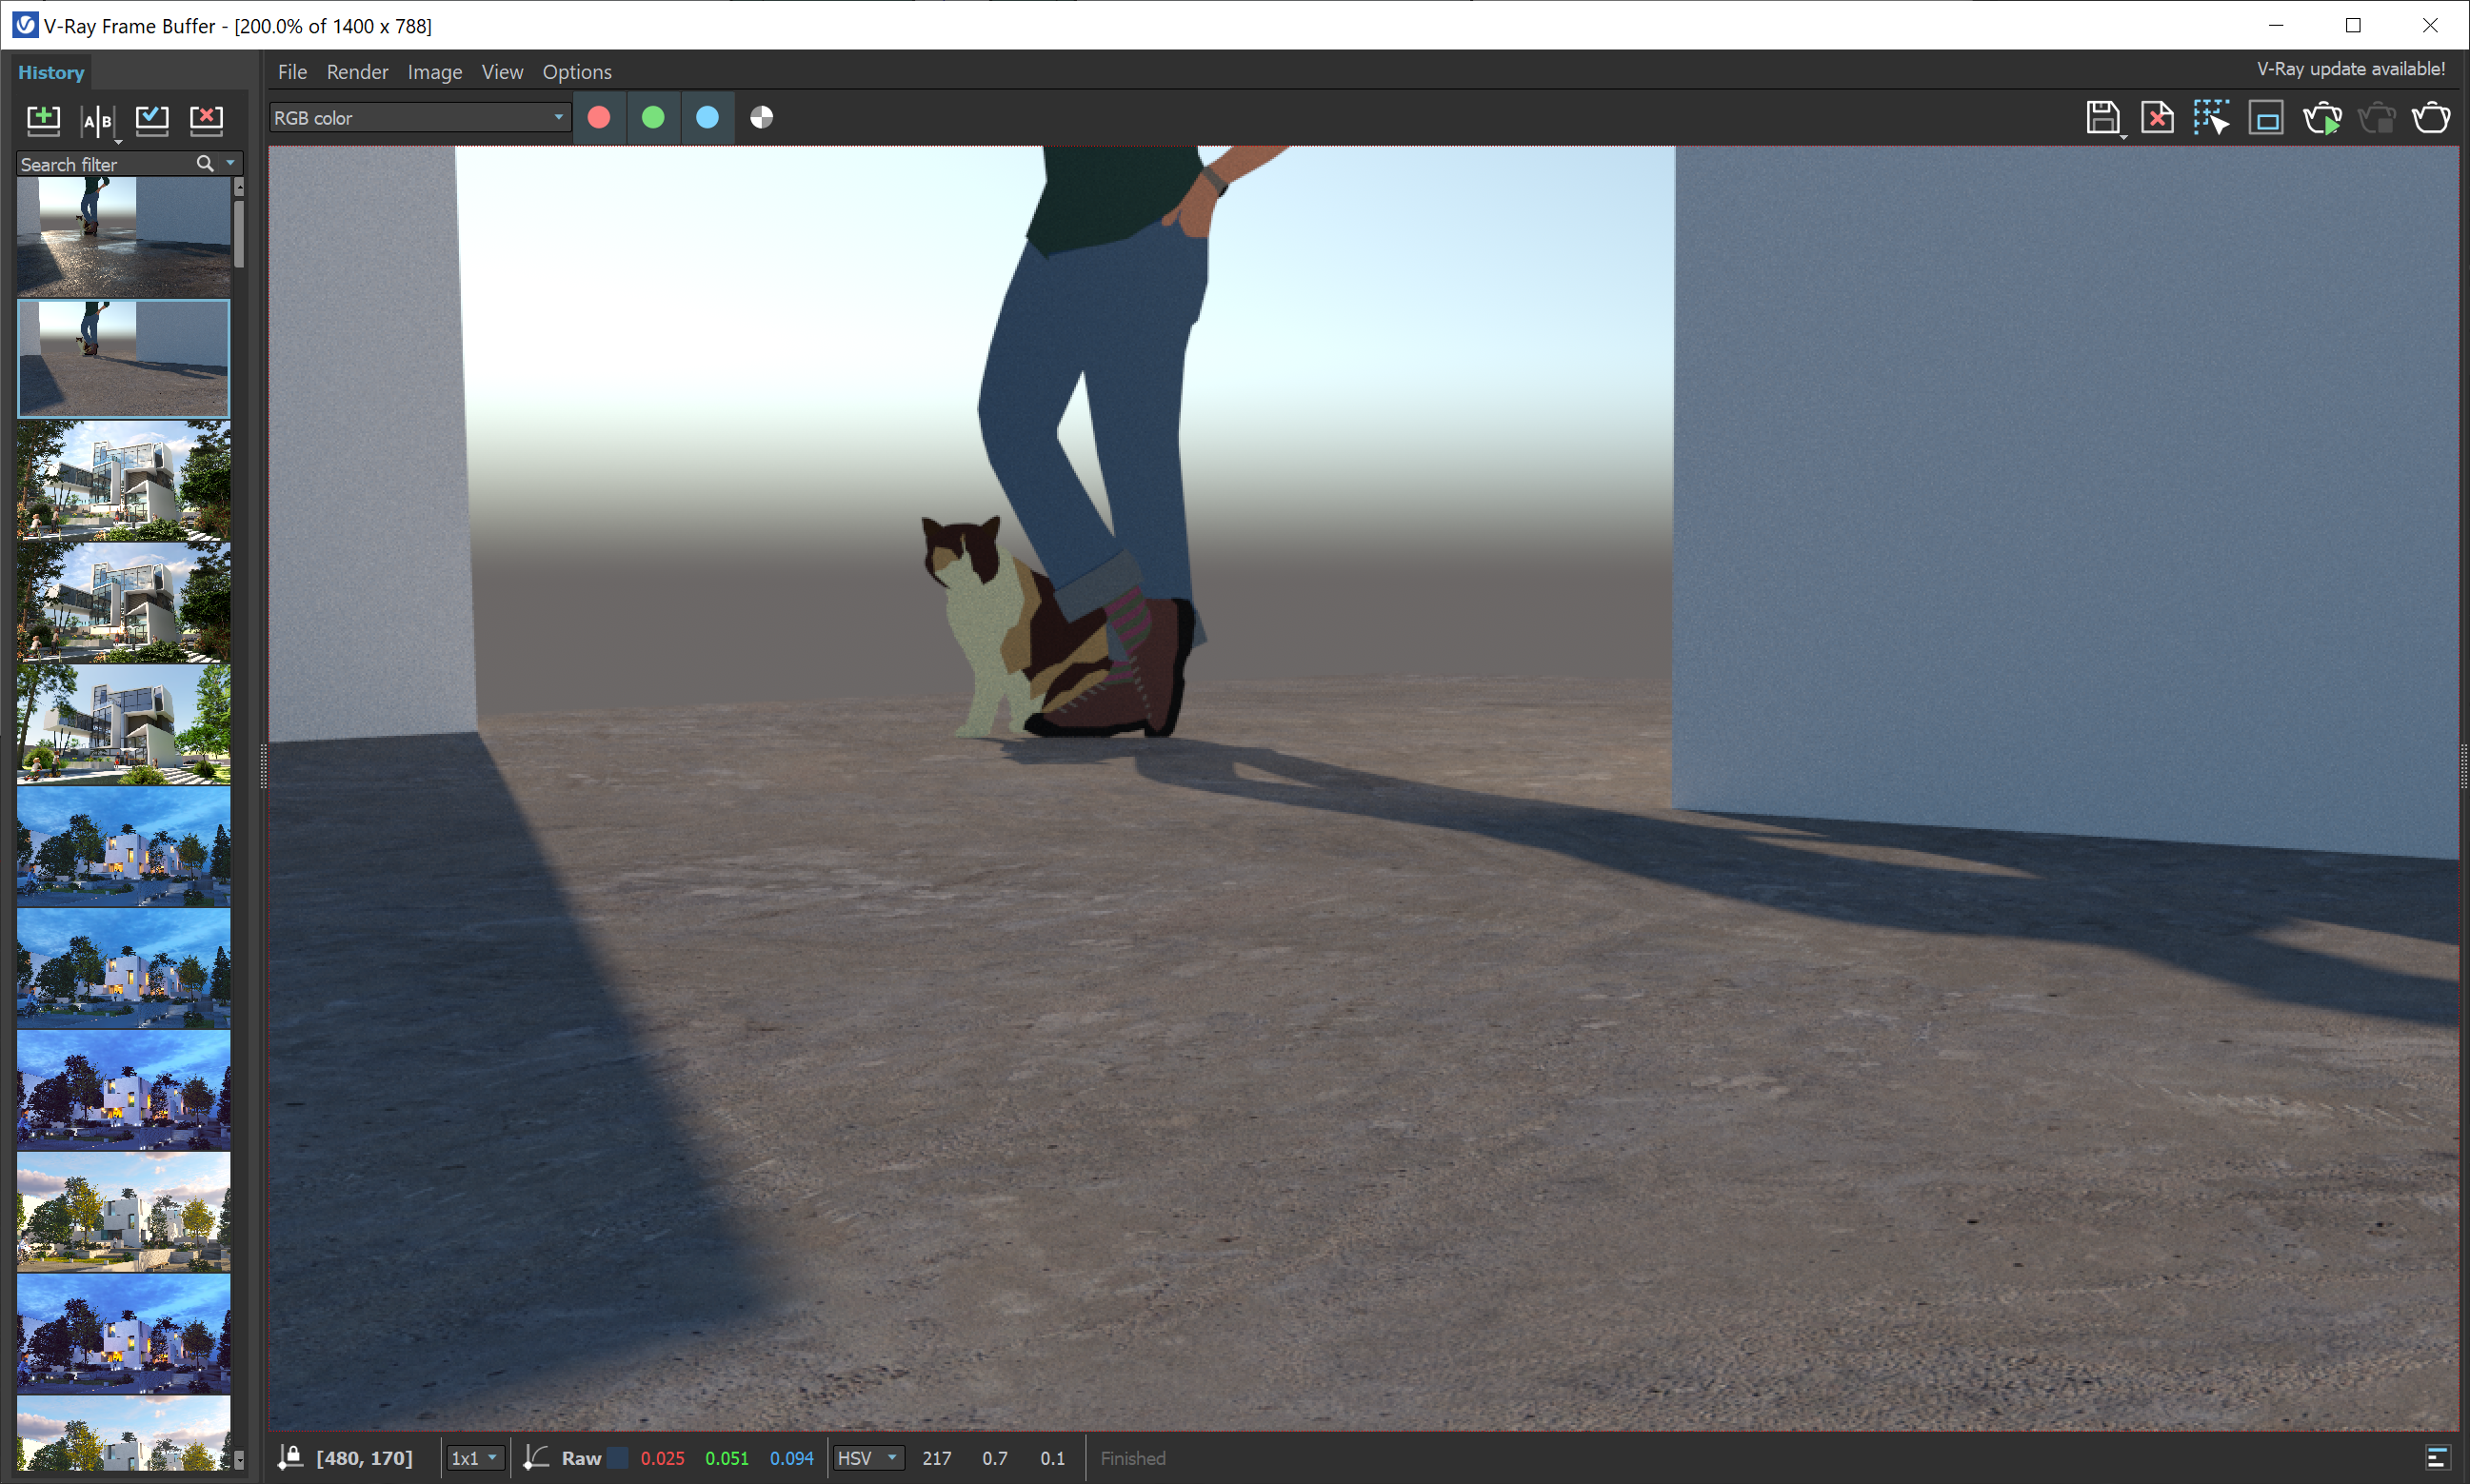The image size is (2470, 1484).
Task: Click the history scrollbar up arrow
Action: tap(239, 187)
